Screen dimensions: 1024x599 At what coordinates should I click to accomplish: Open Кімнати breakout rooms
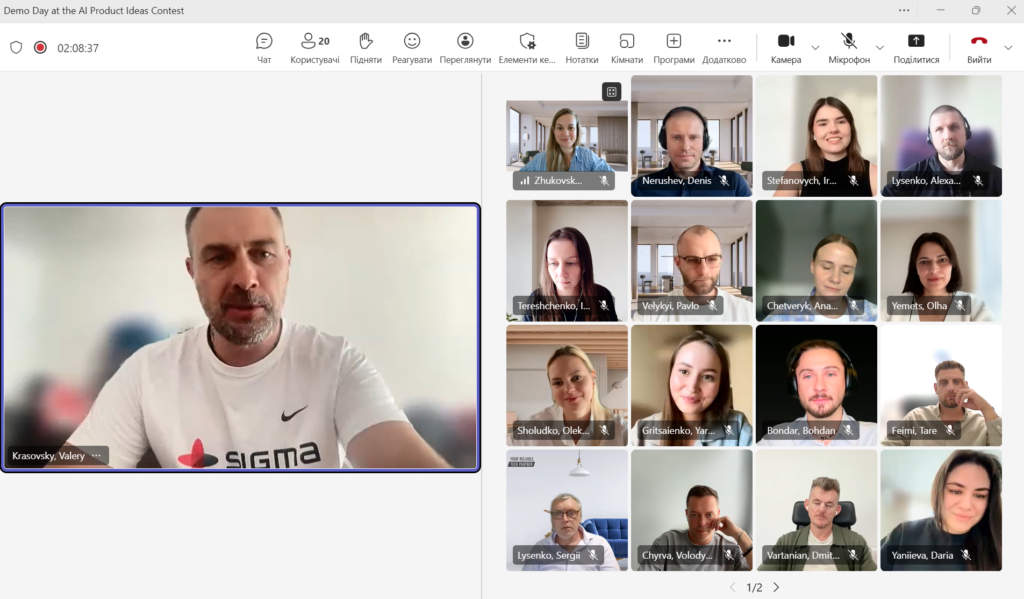tap(627, 48)
